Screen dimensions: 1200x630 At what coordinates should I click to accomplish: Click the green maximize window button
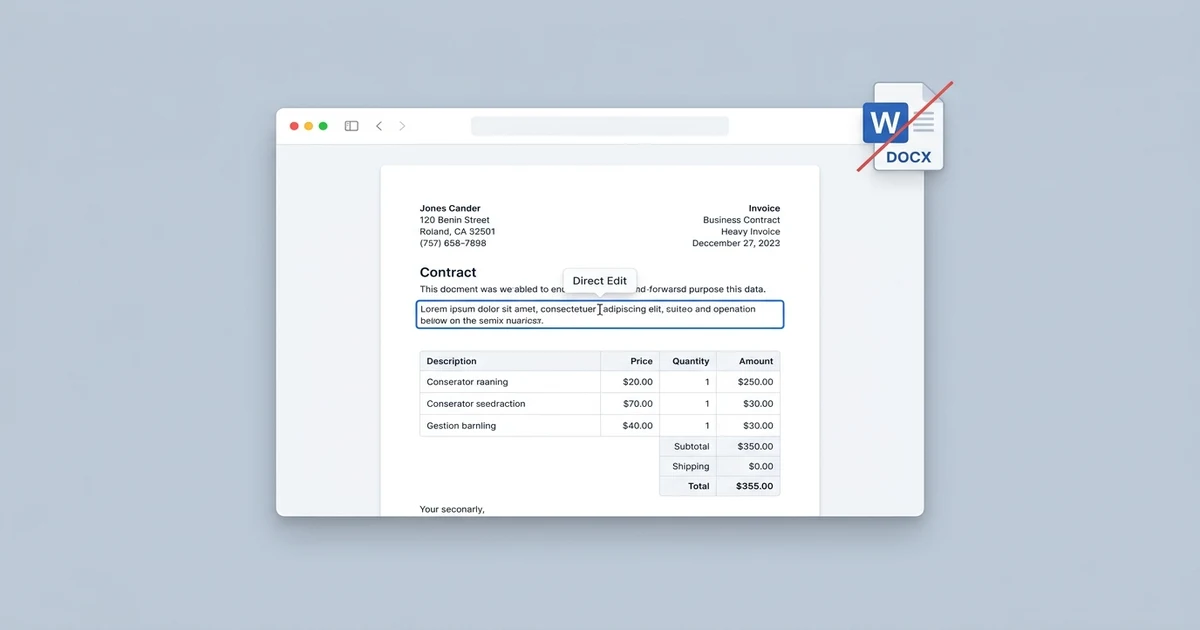point(323,126)
